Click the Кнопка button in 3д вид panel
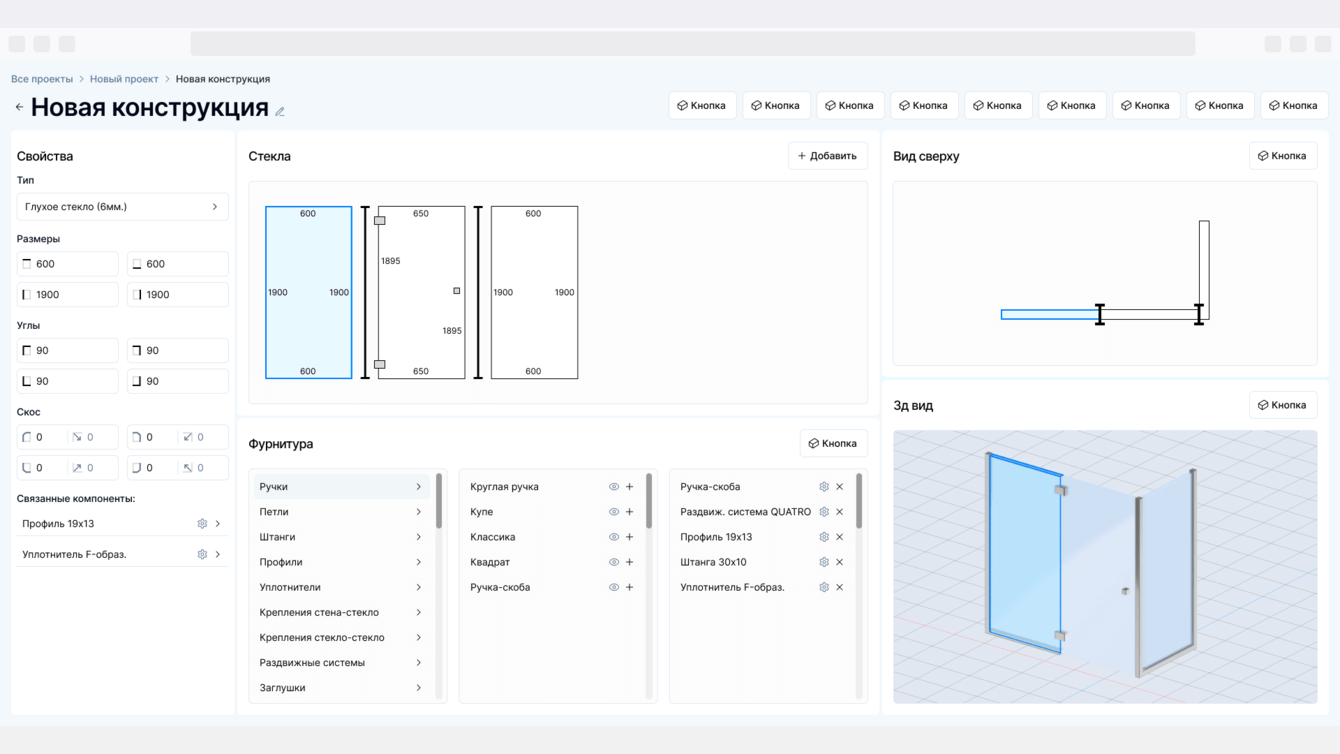Screen dimensions: 1340x754 (1283, 405)
